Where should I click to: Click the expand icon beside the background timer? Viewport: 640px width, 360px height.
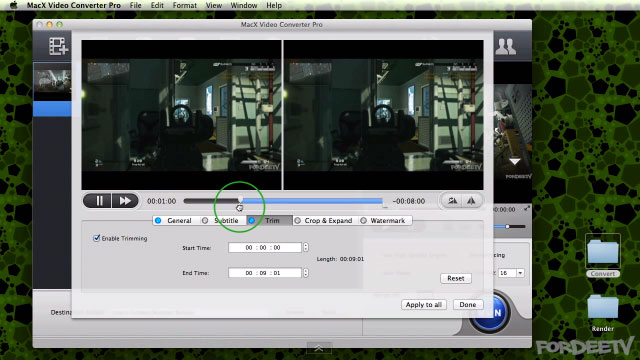pyautogui.click(x=527, y=209)
